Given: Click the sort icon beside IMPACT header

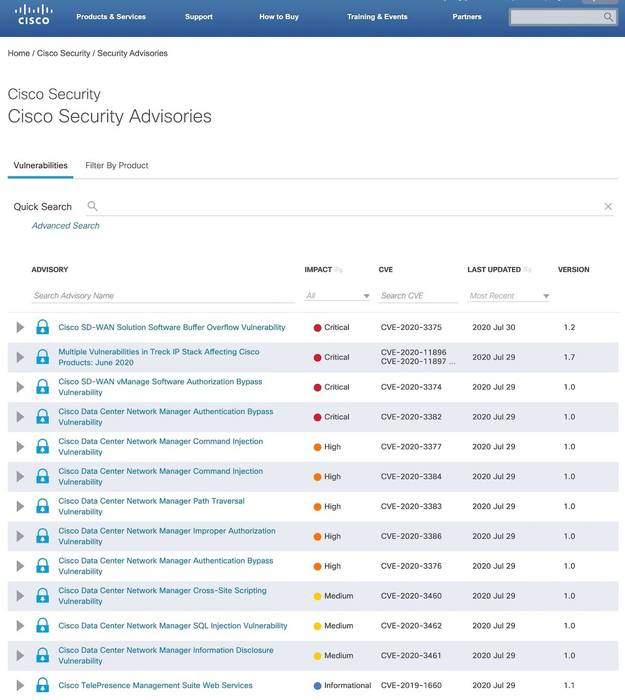Looking at the screenshot, I should pos(338,270).
